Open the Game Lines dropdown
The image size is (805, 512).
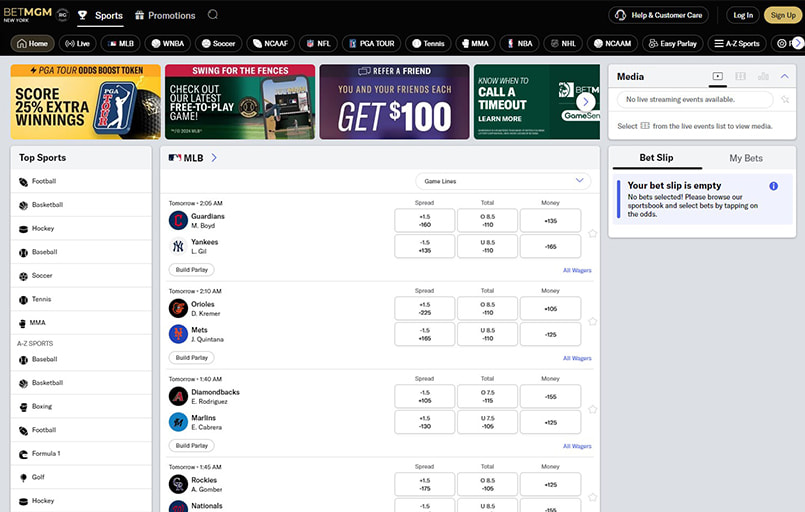pos(503,181)
